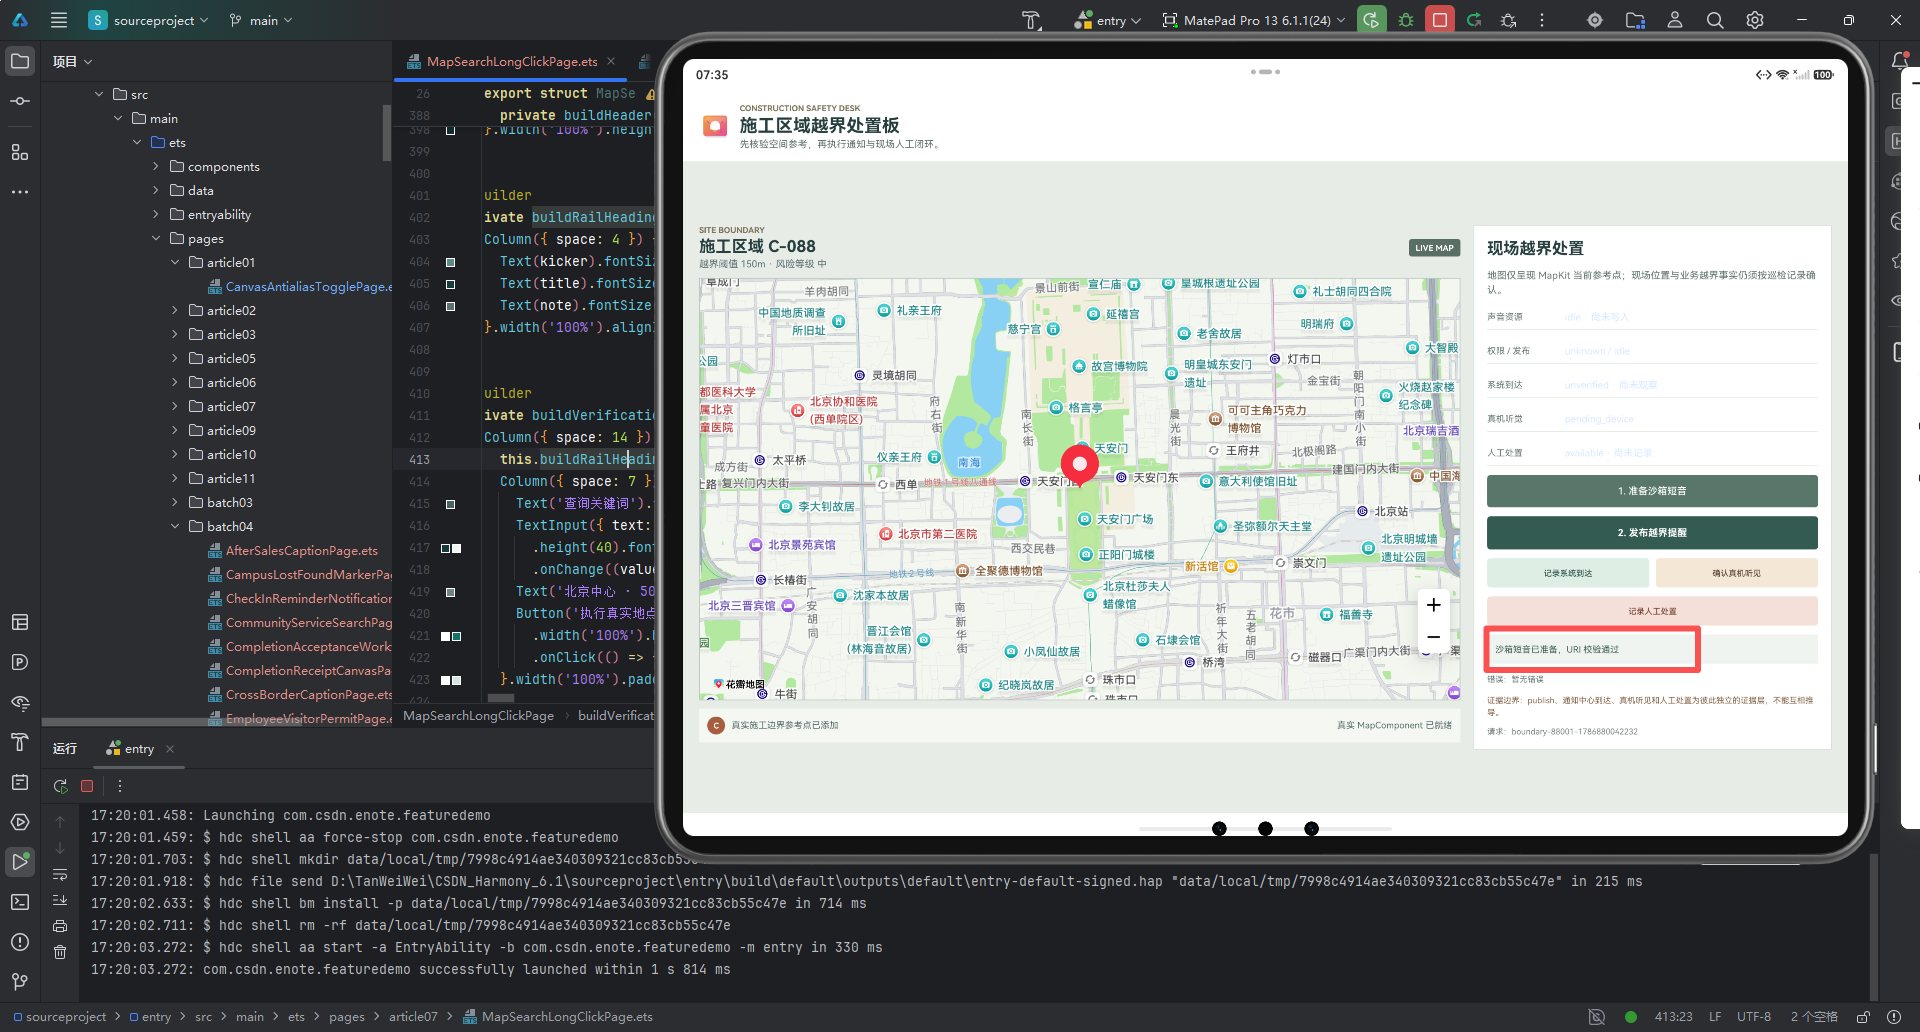Image resolution: width=1920 pixels, height=1032 pixels.
Task: Open the commit tool window icon
Action: pos(20,101)
